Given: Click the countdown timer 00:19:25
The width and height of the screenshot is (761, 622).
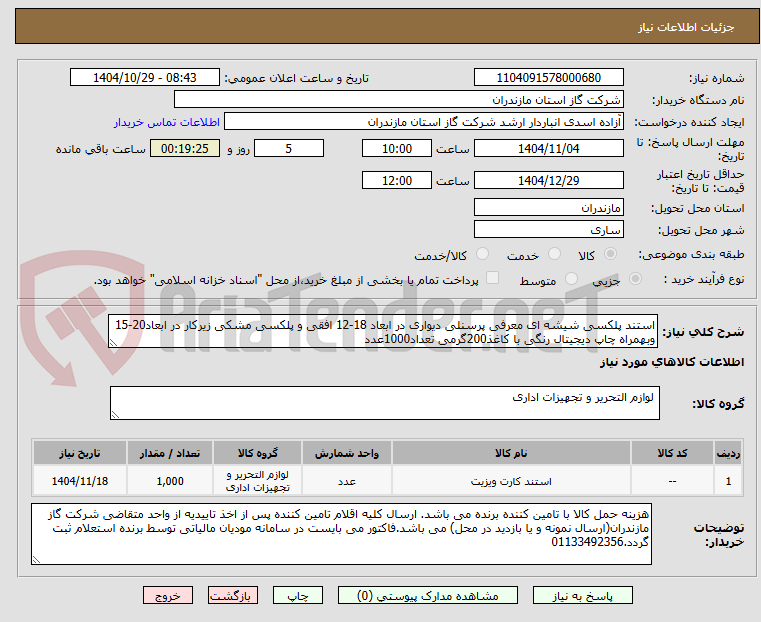Looking at the screenshot, I should 185,148.
